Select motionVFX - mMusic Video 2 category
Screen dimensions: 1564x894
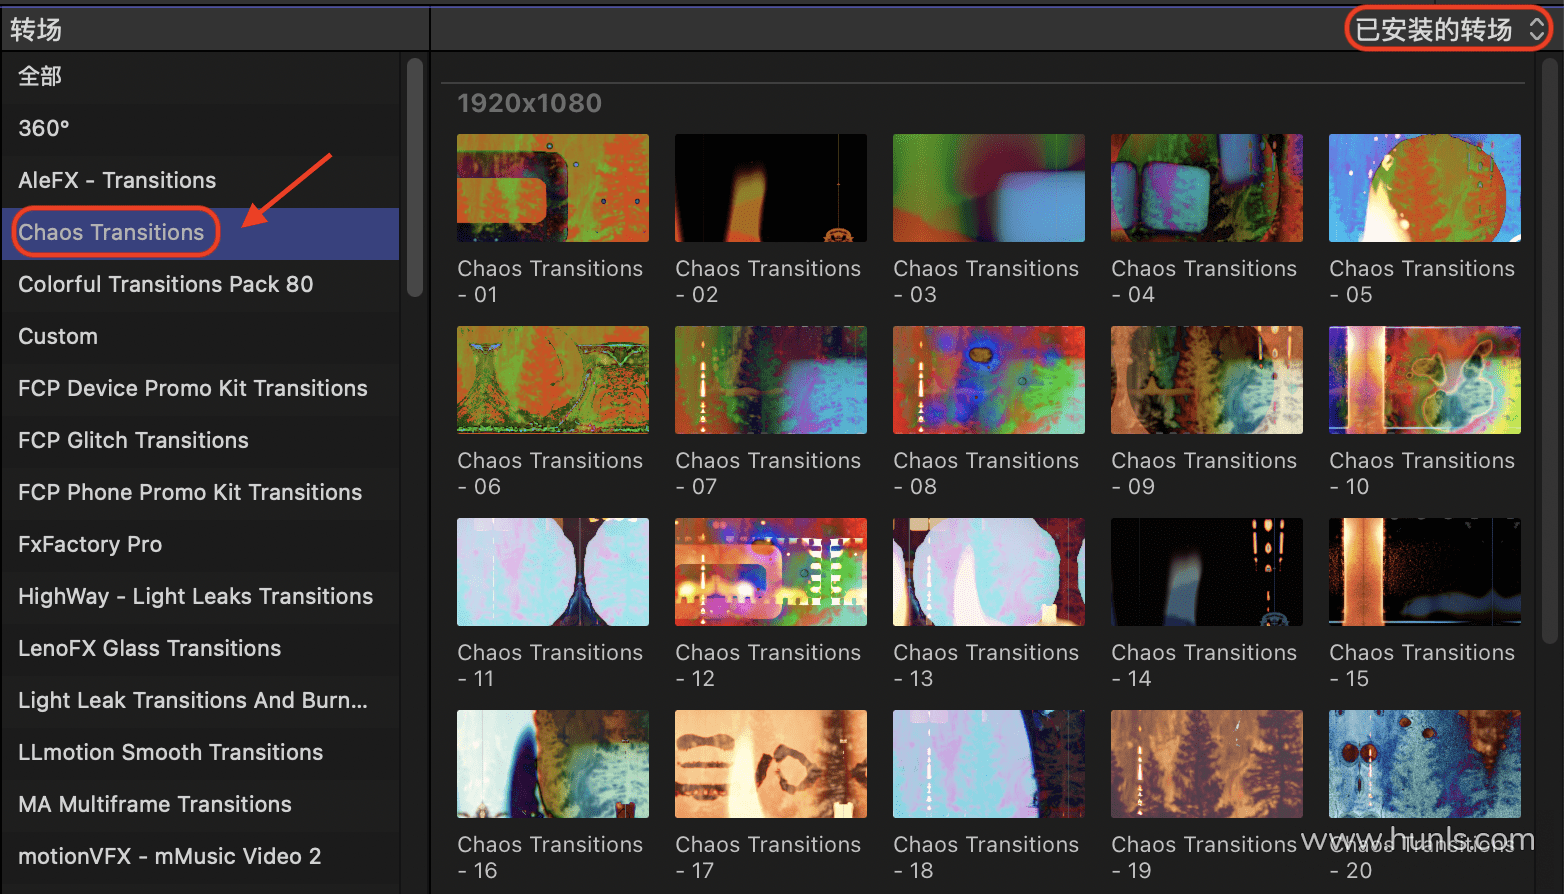point(170,856)
